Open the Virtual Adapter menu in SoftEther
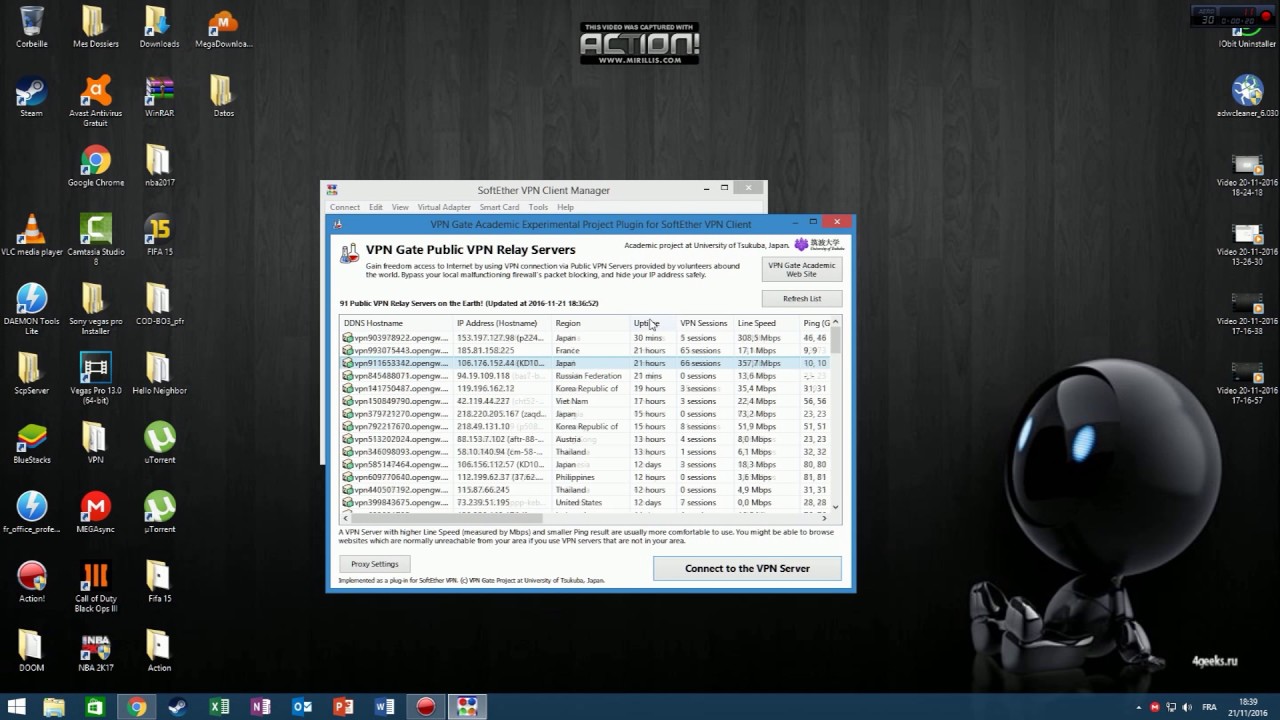 (444, 207)
